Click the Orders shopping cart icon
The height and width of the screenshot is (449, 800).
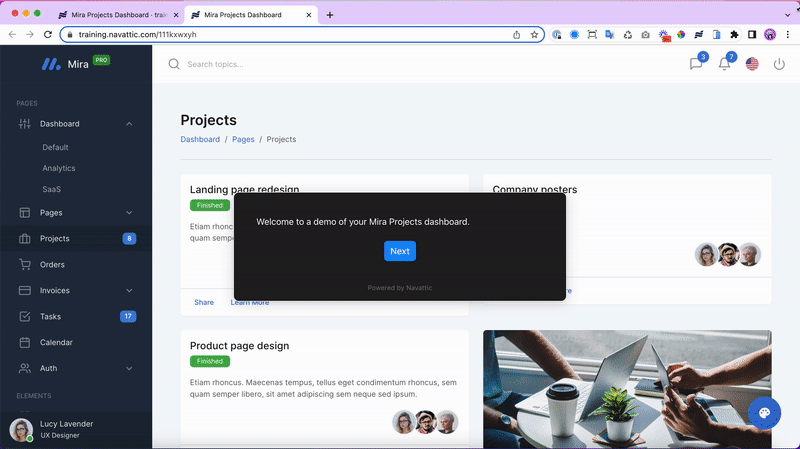click(x=24, y=264)
